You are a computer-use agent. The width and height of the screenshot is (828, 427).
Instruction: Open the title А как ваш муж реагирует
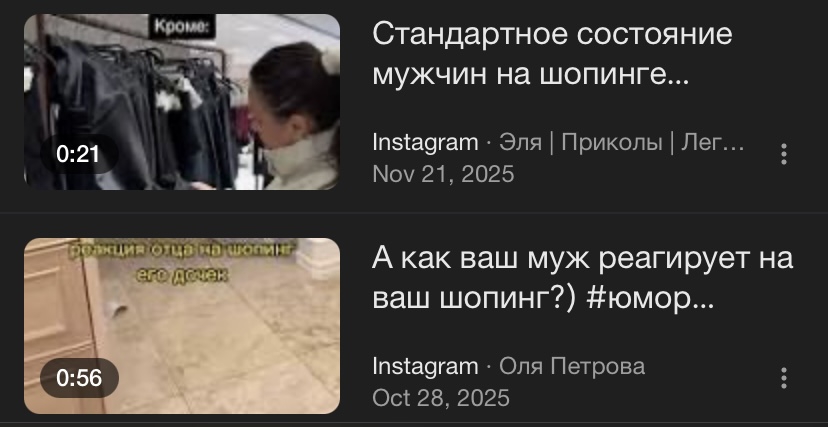coord(582,279)
